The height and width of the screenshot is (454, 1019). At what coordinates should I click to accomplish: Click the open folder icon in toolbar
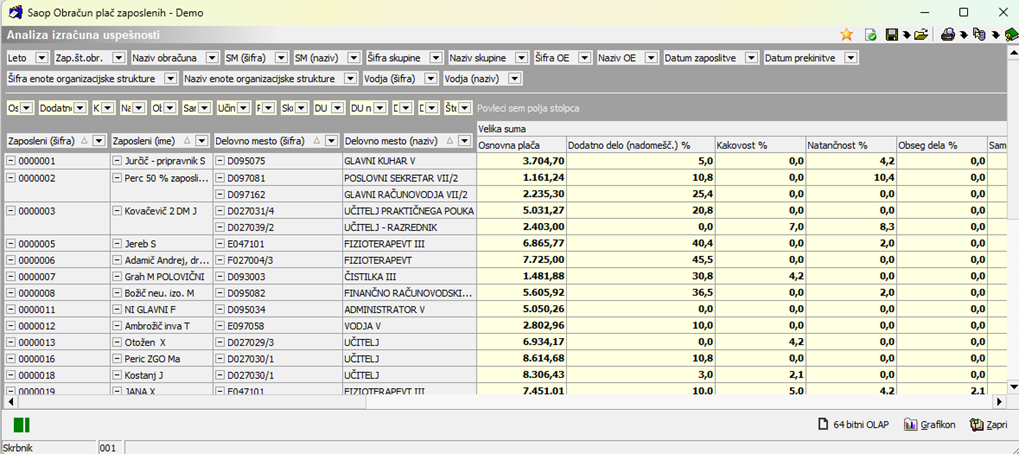(x=920, y=35)
